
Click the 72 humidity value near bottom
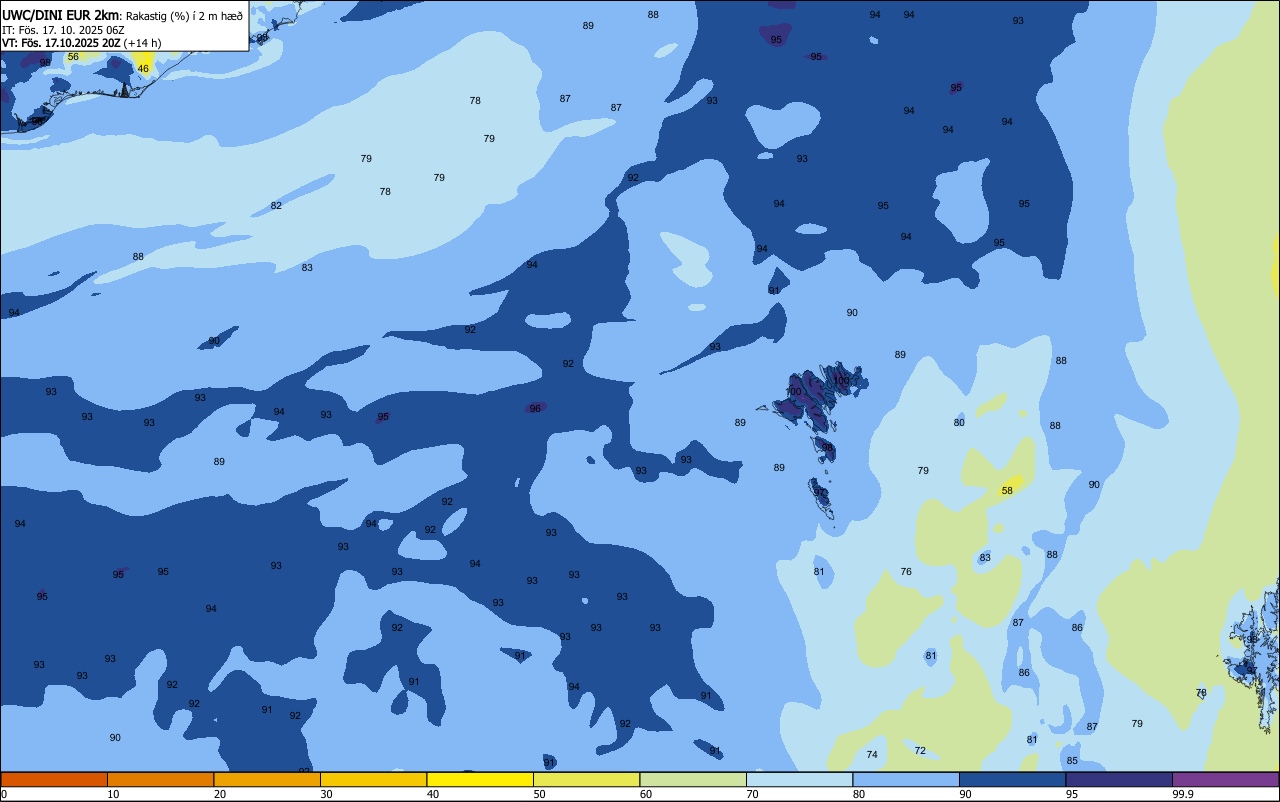[920, 750]
